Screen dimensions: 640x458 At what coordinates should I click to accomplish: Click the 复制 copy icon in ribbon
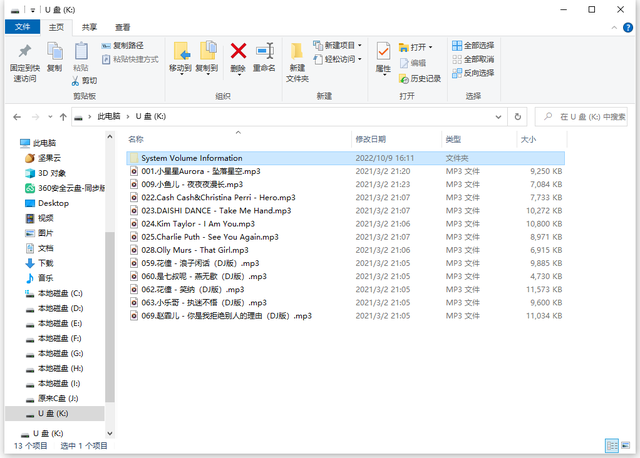tap(54, 51)
